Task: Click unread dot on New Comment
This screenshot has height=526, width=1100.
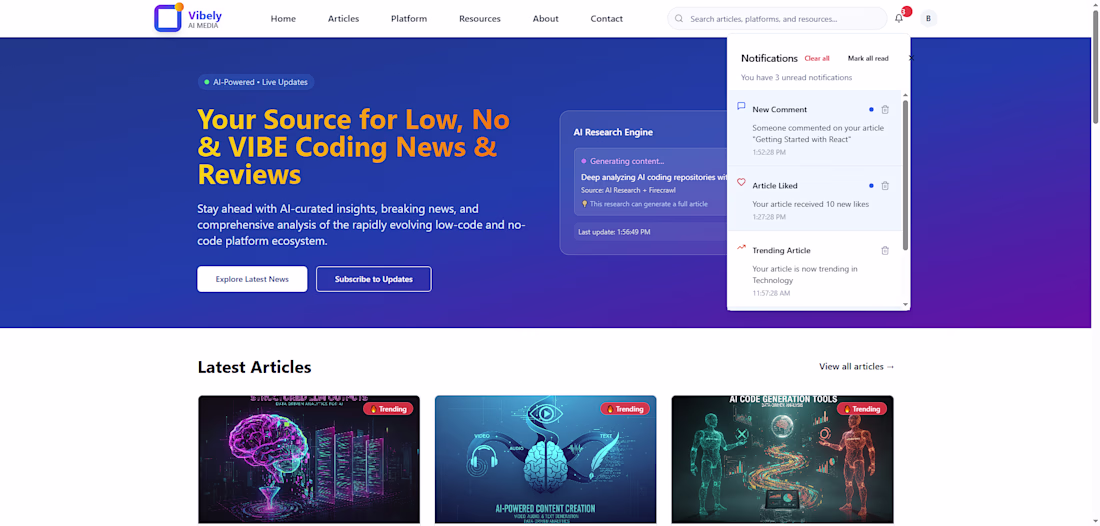Action: 871,109
